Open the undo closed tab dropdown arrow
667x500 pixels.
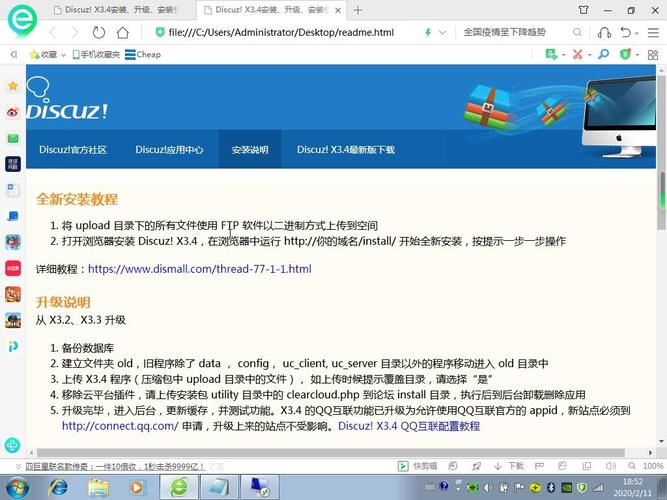tap(637, 33)
